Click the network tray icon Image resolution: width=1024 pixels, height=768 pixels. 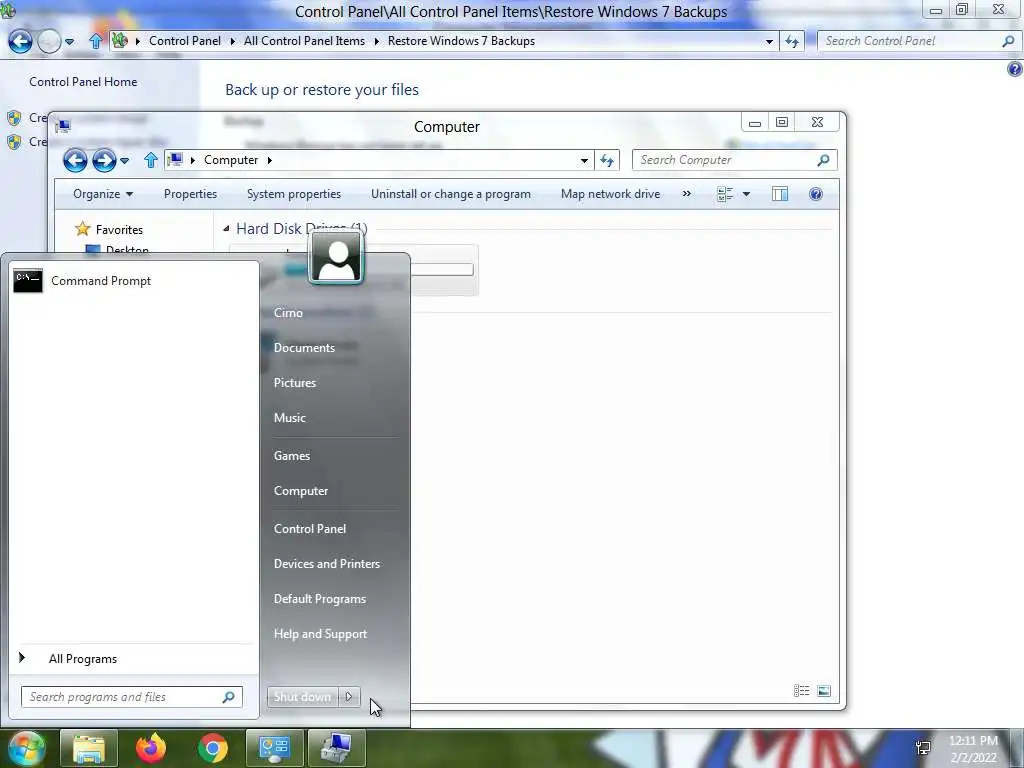pyautogui.click(x=923, y=748)
